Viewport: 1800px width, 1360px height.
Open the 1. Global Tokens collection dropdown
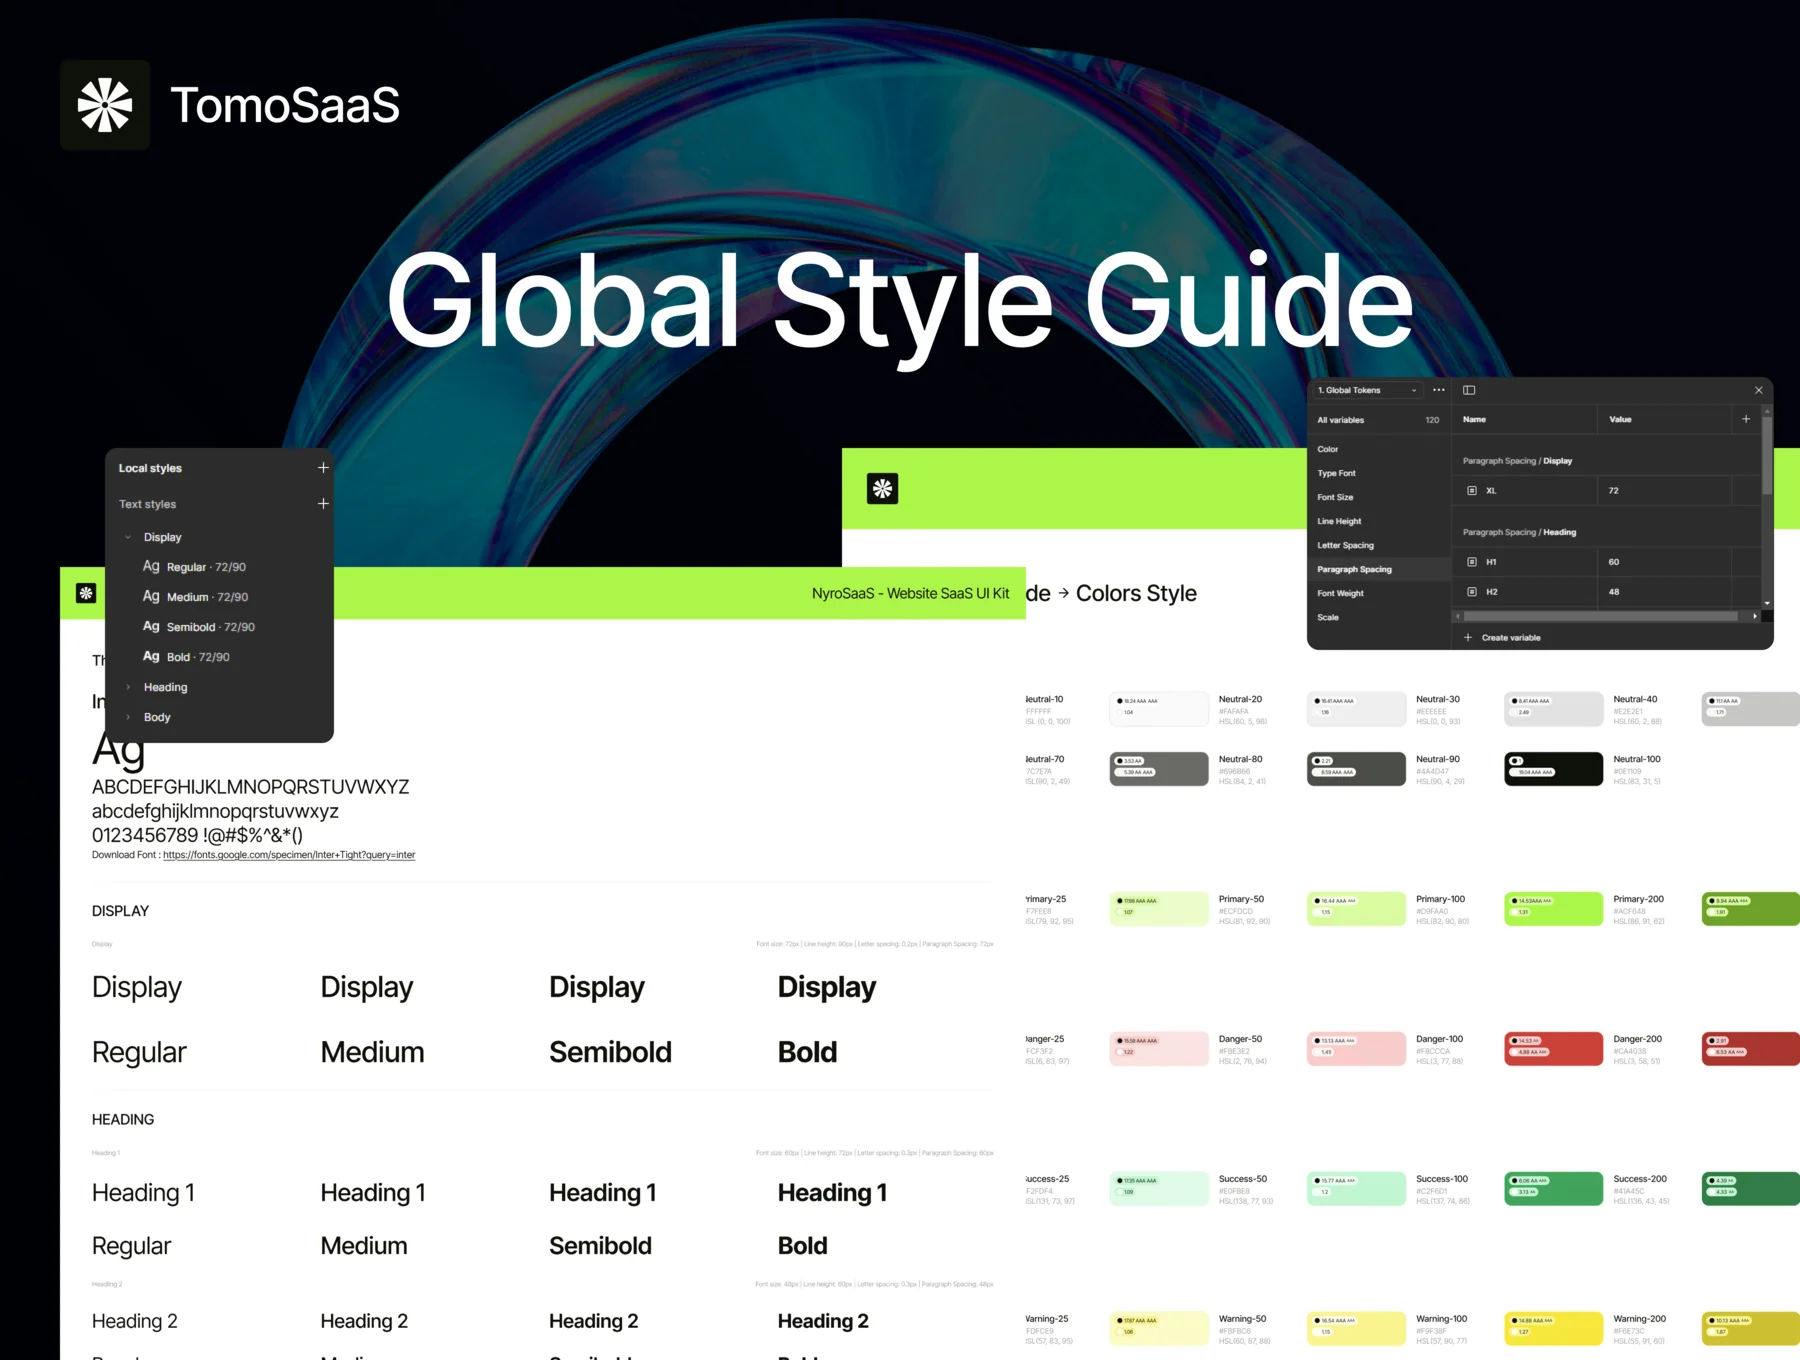coord(1367,390)
